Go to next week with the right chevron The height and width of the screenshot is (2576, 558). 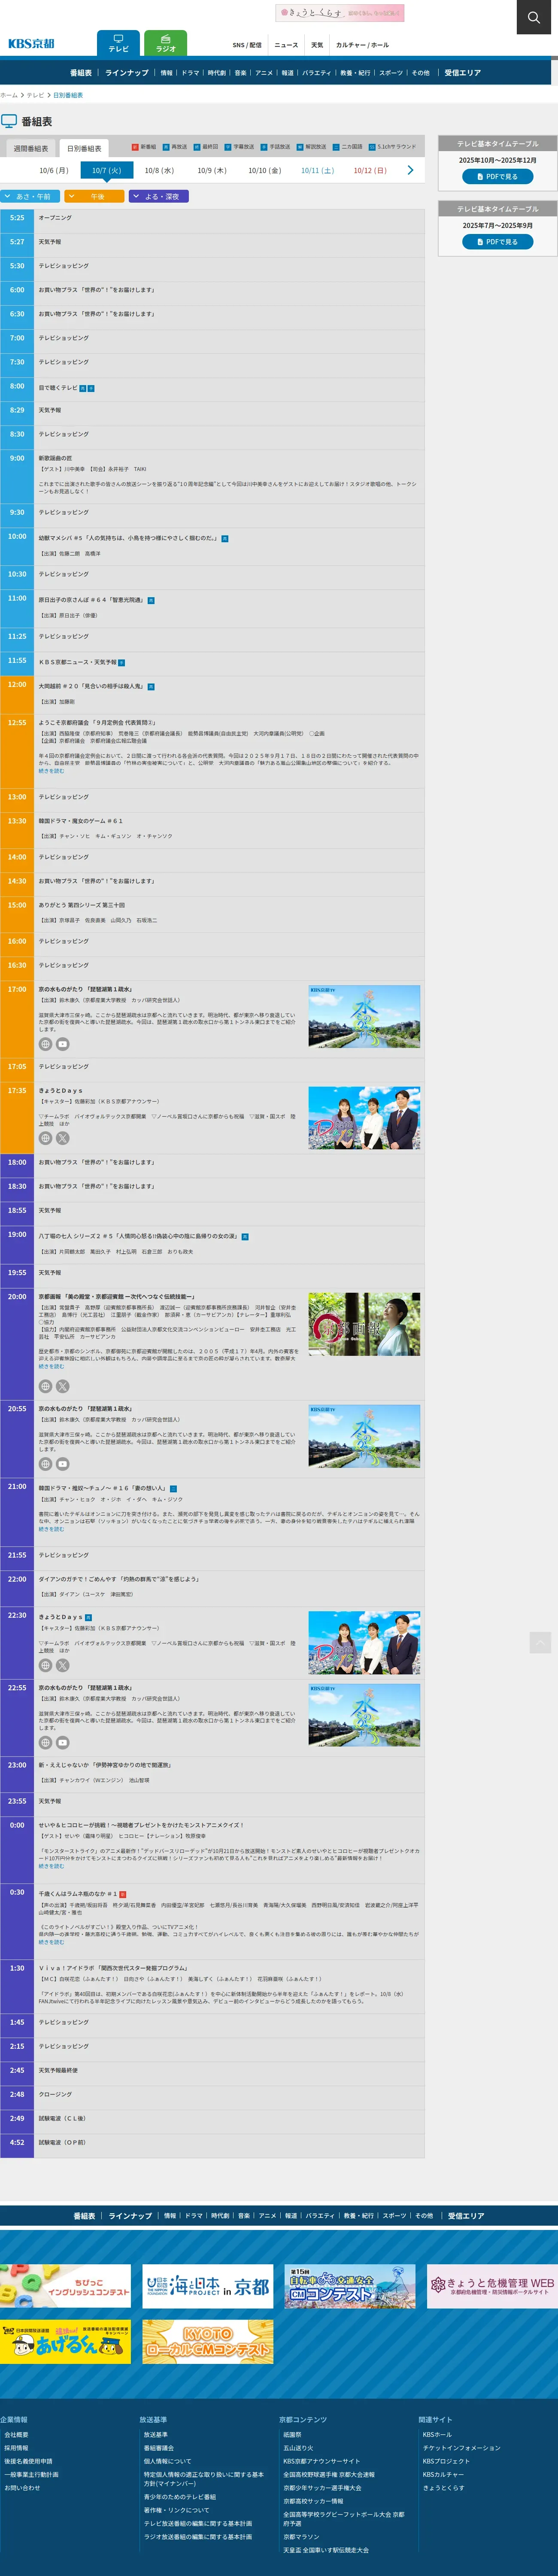[x=410, y=170]
